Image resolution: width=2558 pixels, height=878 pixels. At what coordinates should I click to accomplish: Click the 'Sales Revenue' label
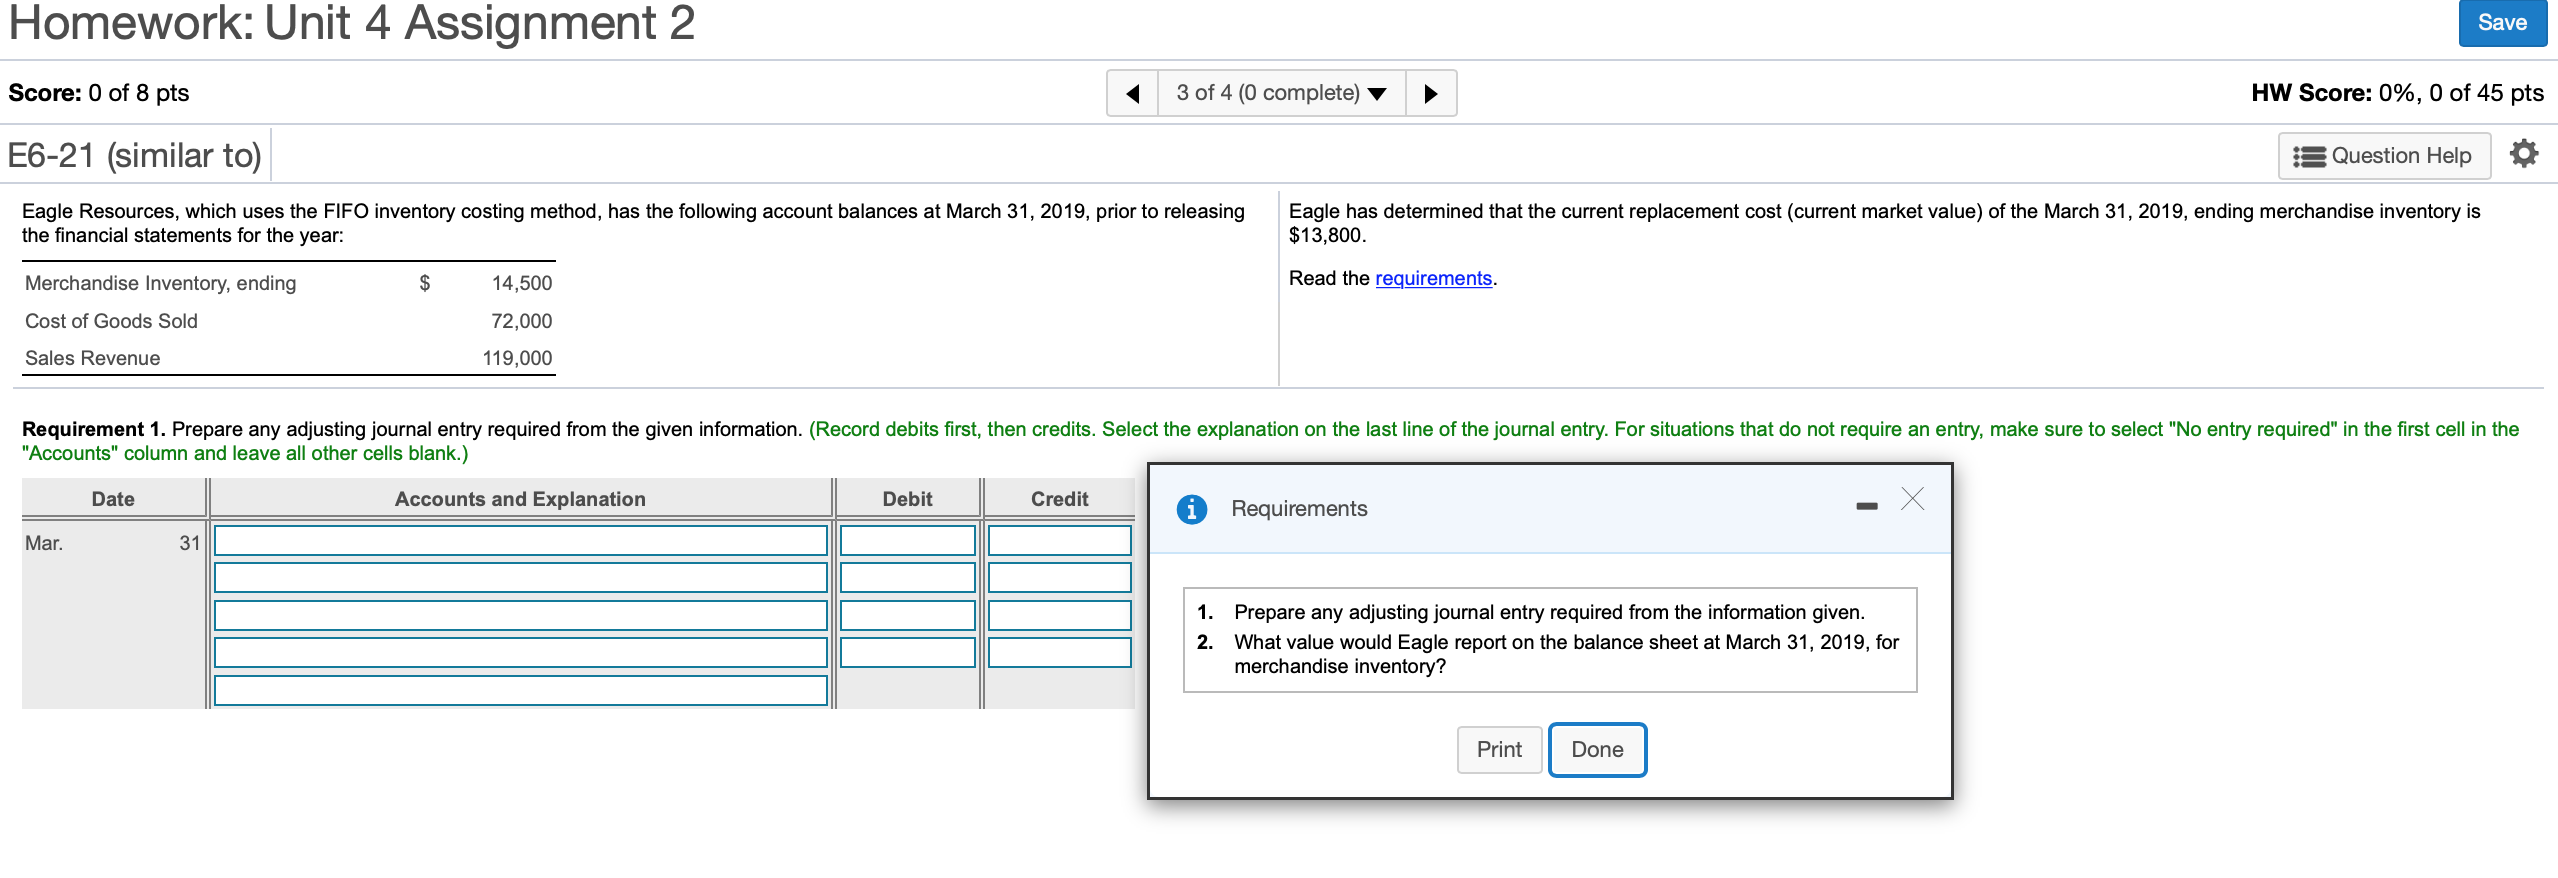coord(92,358)
